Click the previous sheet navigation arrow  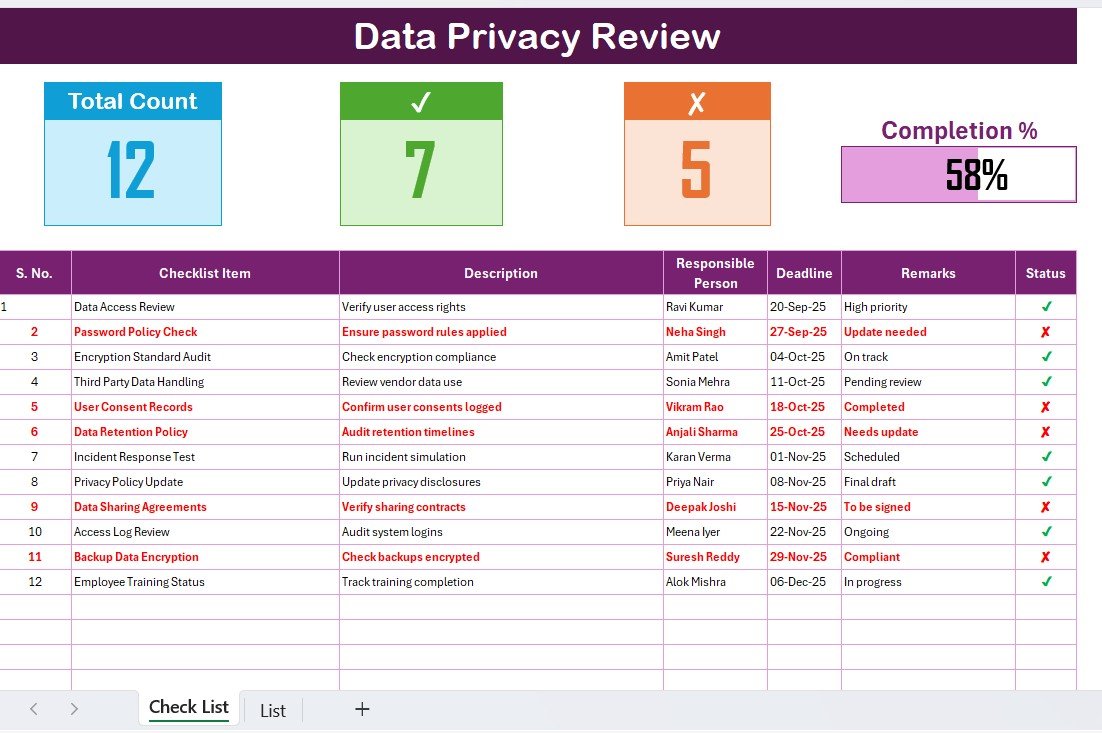tap(34, 709)
